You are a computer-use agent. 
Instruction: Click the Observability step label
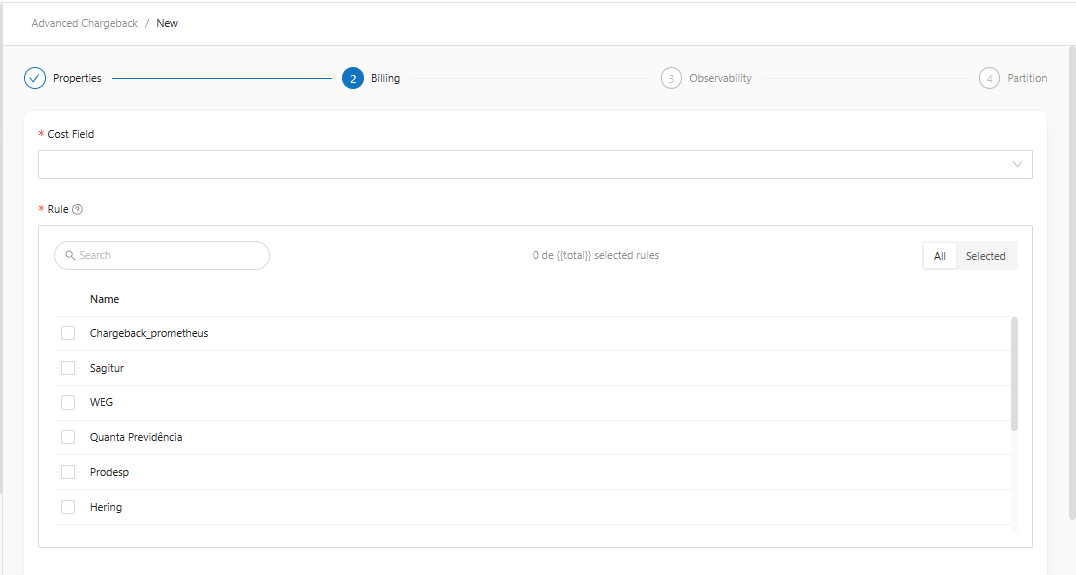720,78
